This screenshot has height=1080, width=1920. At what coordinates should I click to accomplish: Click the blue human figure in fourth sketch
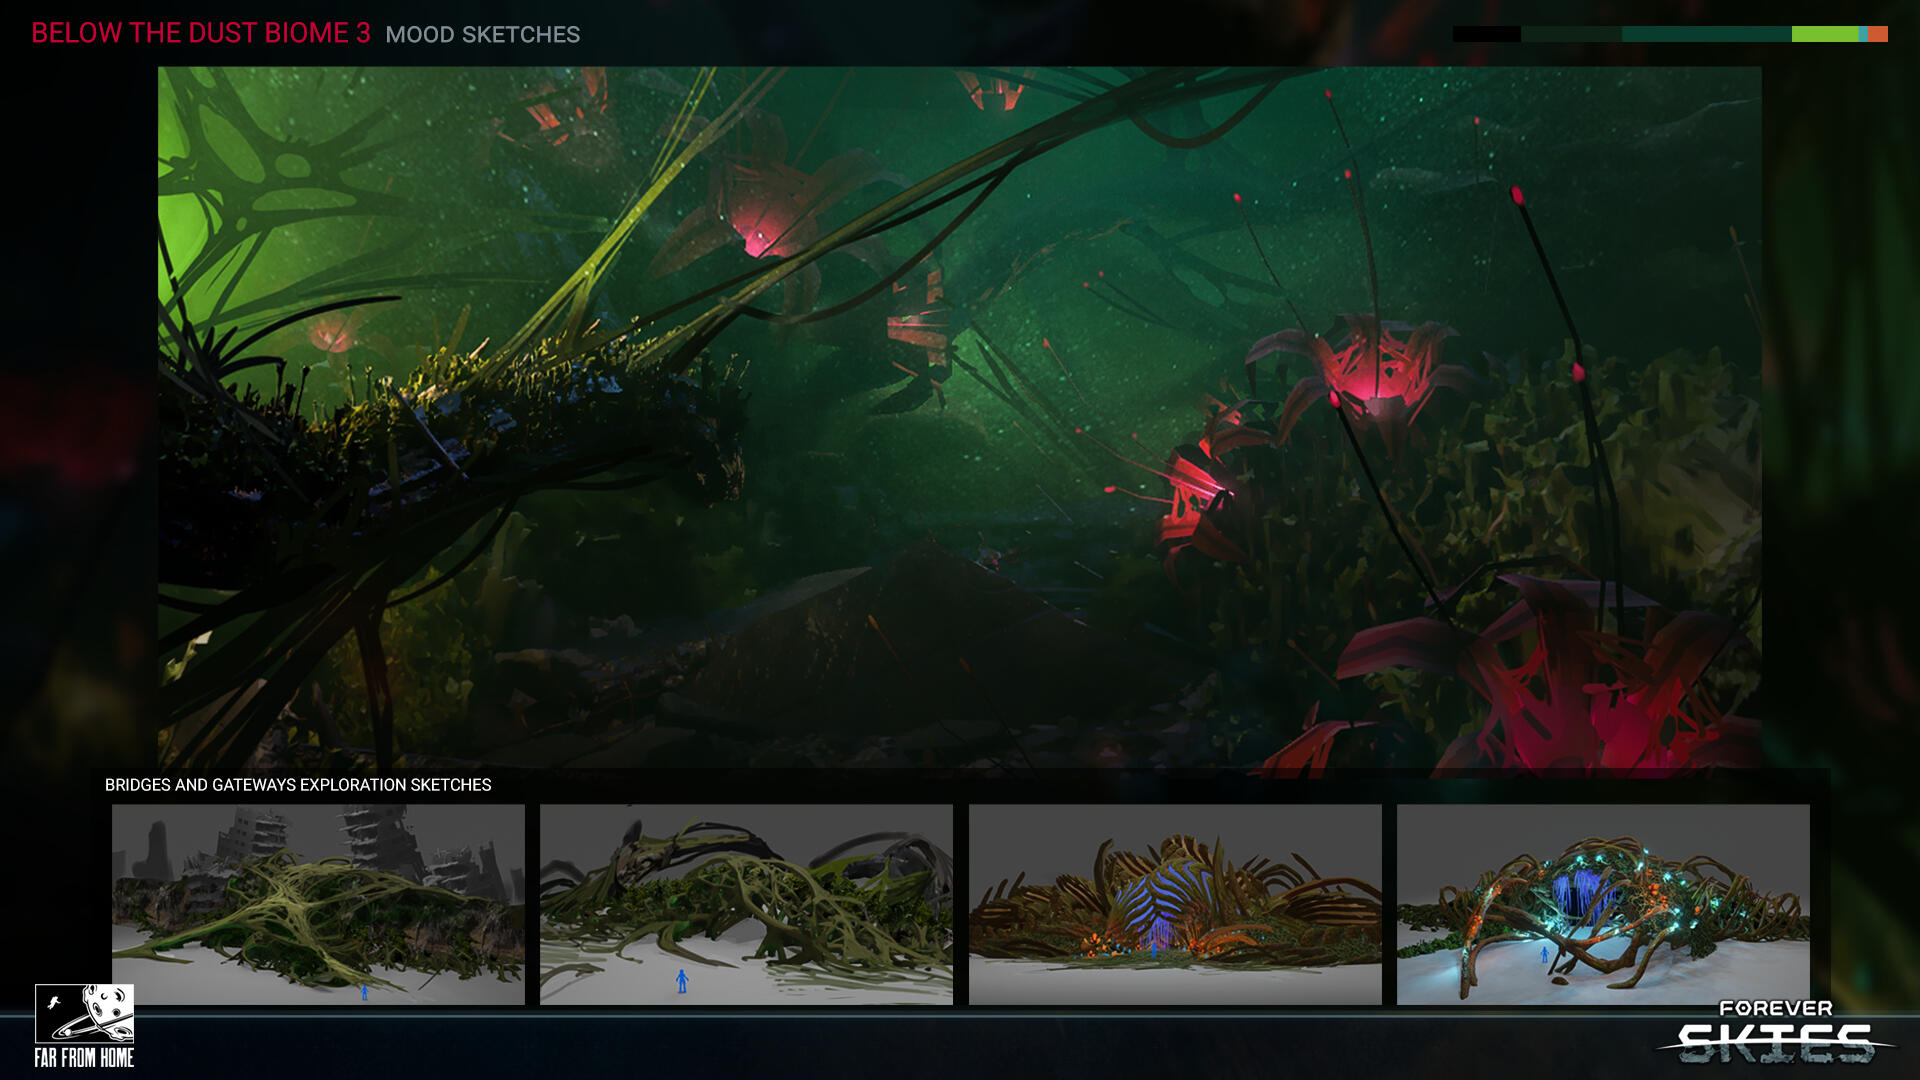(x=1544, y=955)
